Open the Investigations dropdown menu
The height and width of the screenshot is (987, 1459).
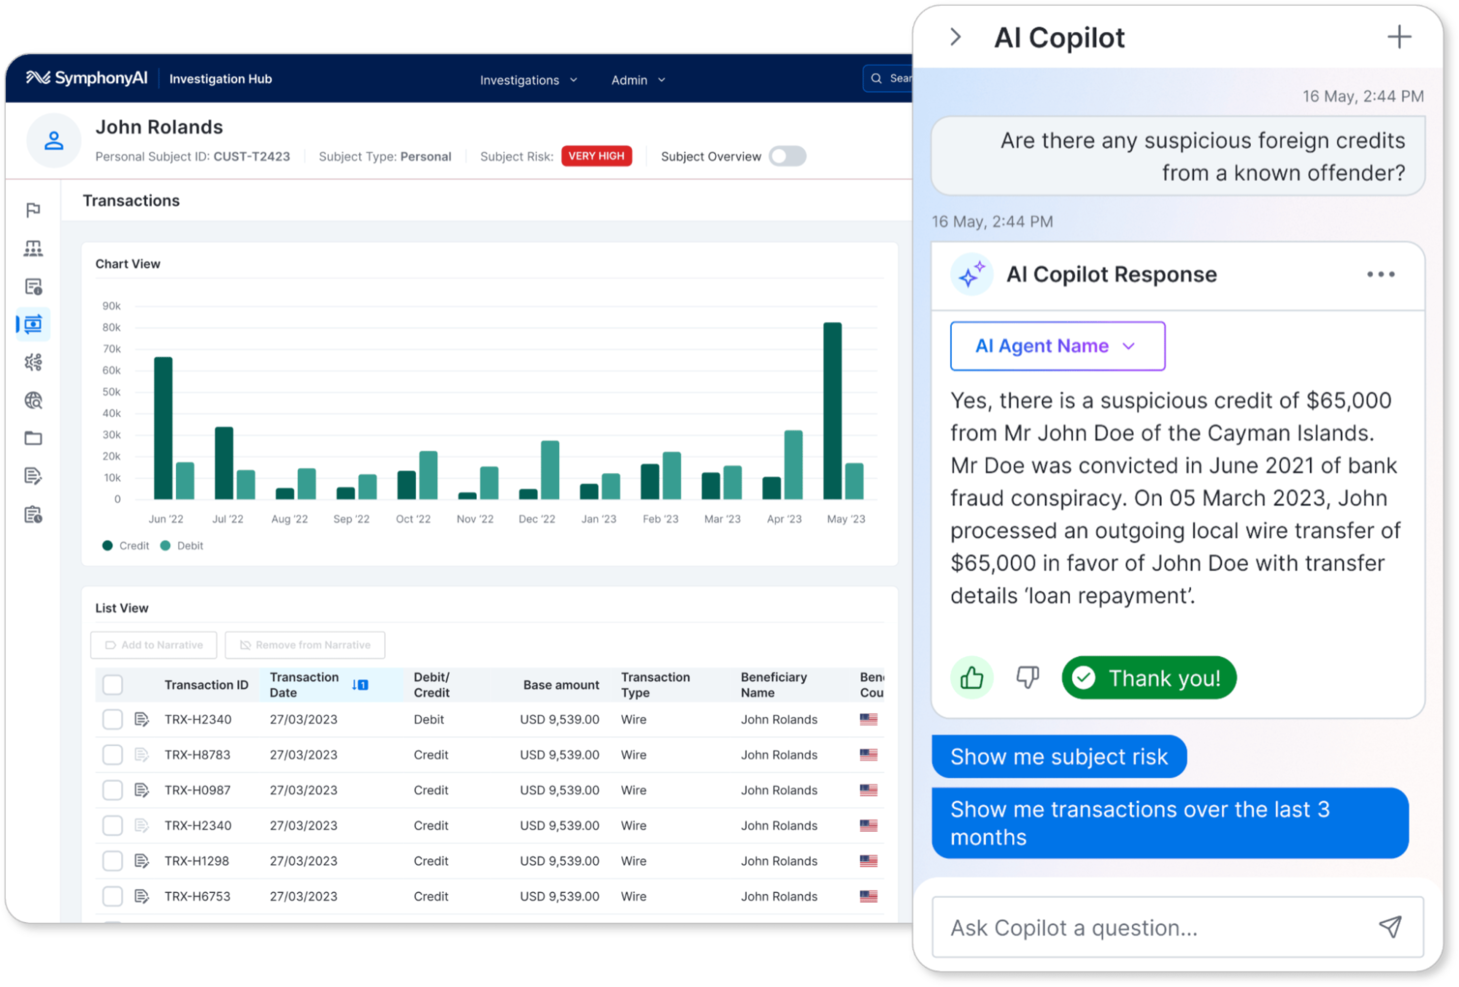pos(528,79)
